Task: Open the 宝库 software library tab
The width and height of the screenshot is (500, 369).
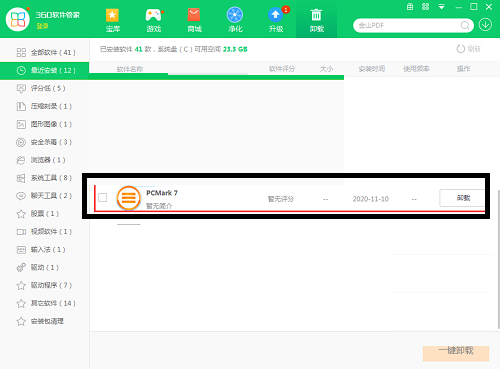Action: click(x=113, y=20)
